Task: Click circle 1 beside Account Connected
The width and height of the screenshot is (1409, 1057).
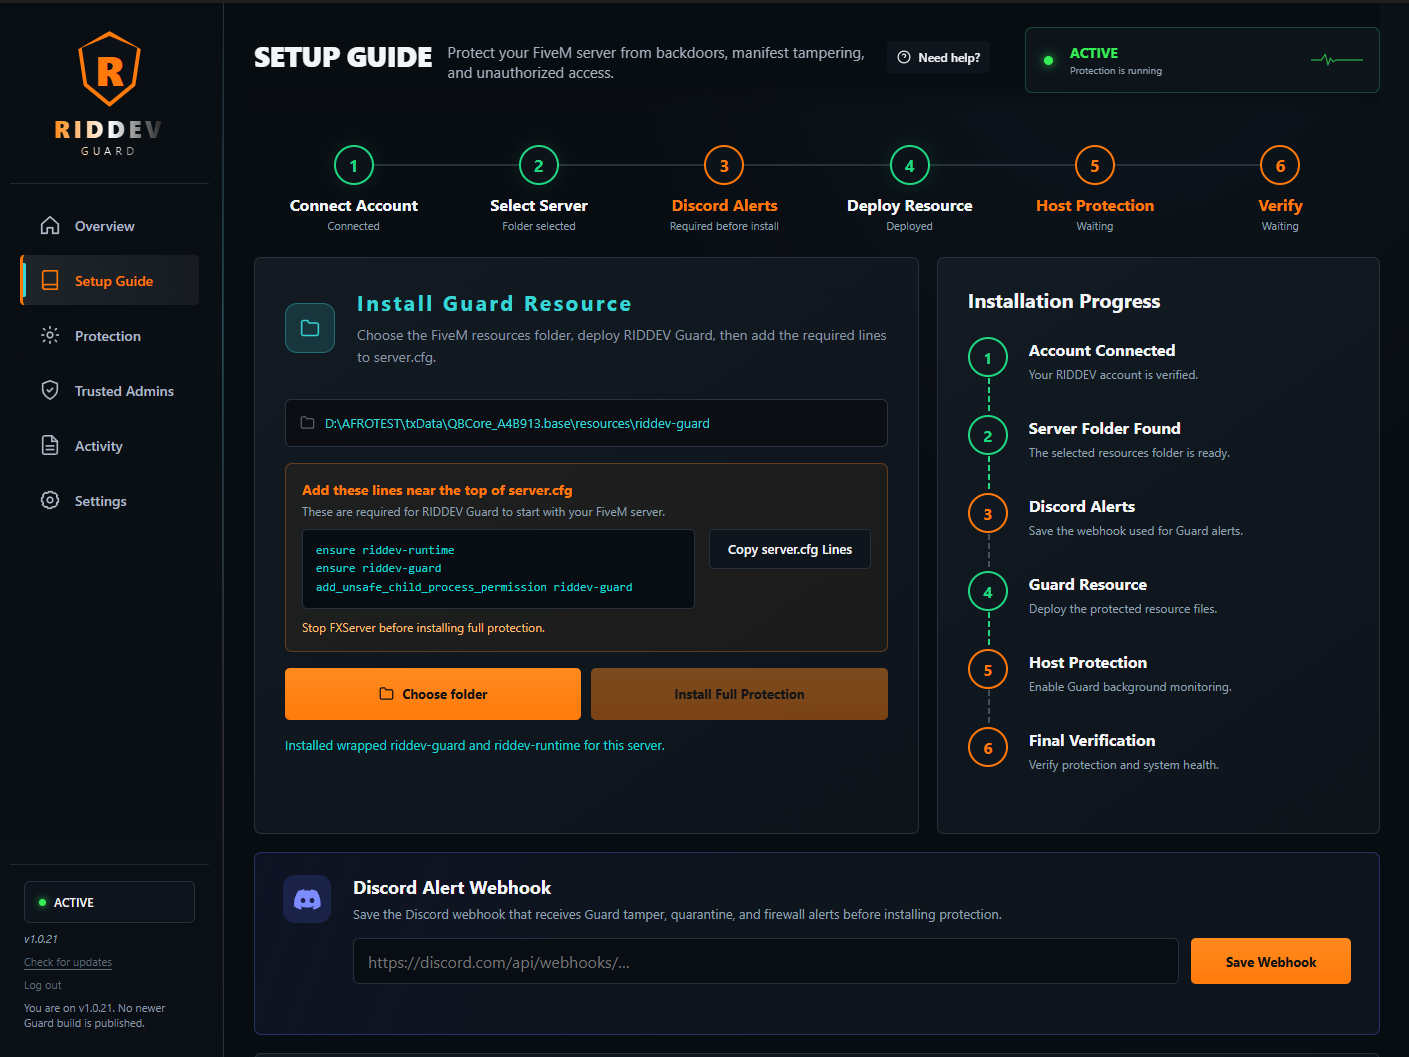Action: coord(988,358)
